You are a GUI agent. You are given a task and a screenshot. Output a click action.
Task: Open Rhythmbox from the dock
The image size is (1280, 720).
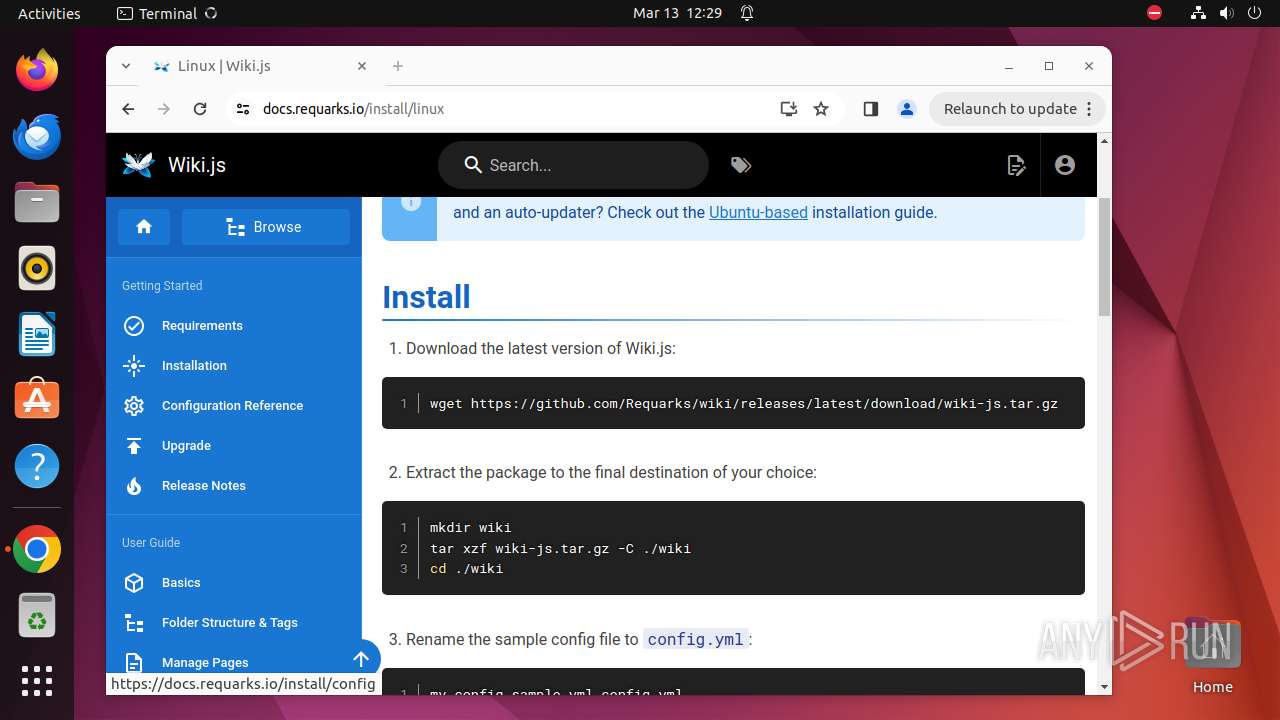pyautogui.click(x=37, y=269)
